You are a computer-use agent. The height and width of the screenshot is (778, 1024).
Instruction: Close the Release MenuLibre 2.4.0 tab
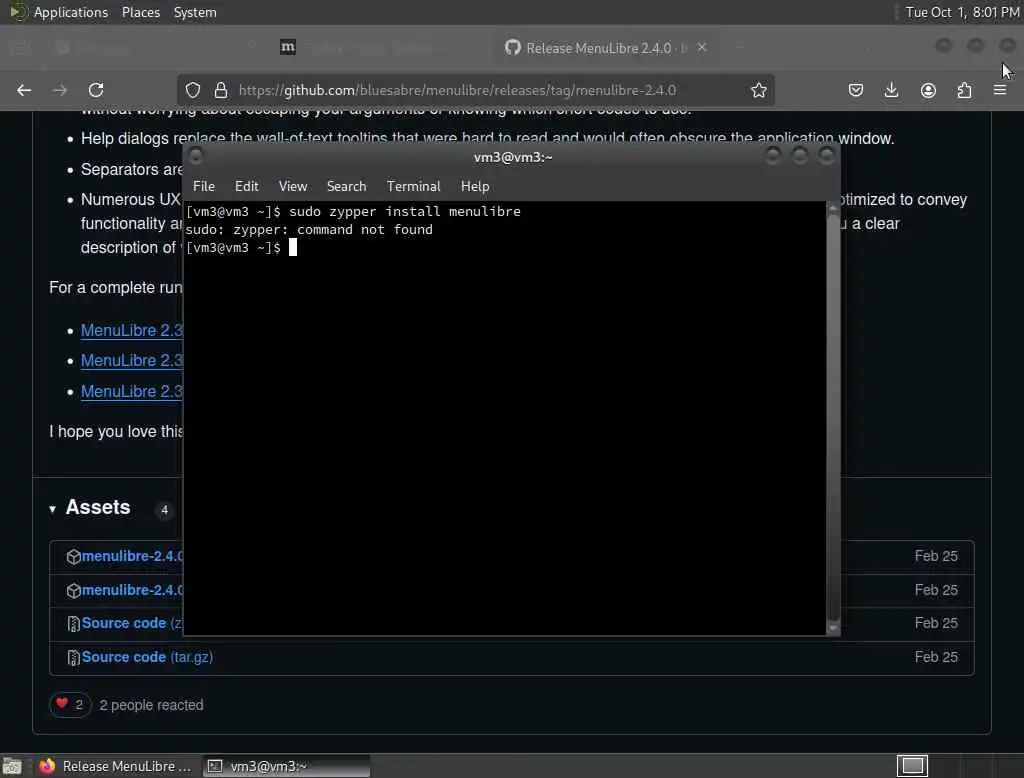click(702, 47)
